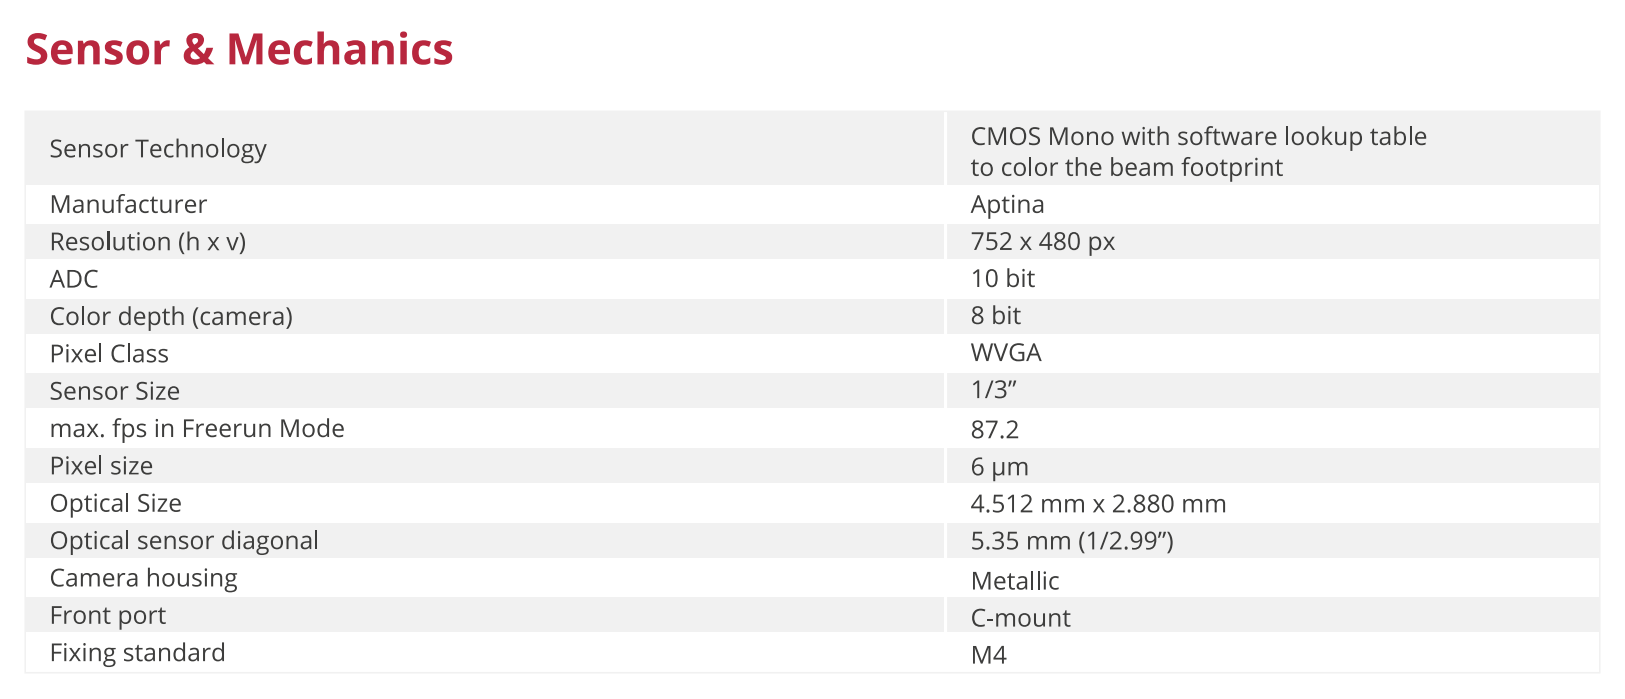Select the Pixel size row label
Viewport: 1625px width, 699px height.
click(x=101, y=466)
